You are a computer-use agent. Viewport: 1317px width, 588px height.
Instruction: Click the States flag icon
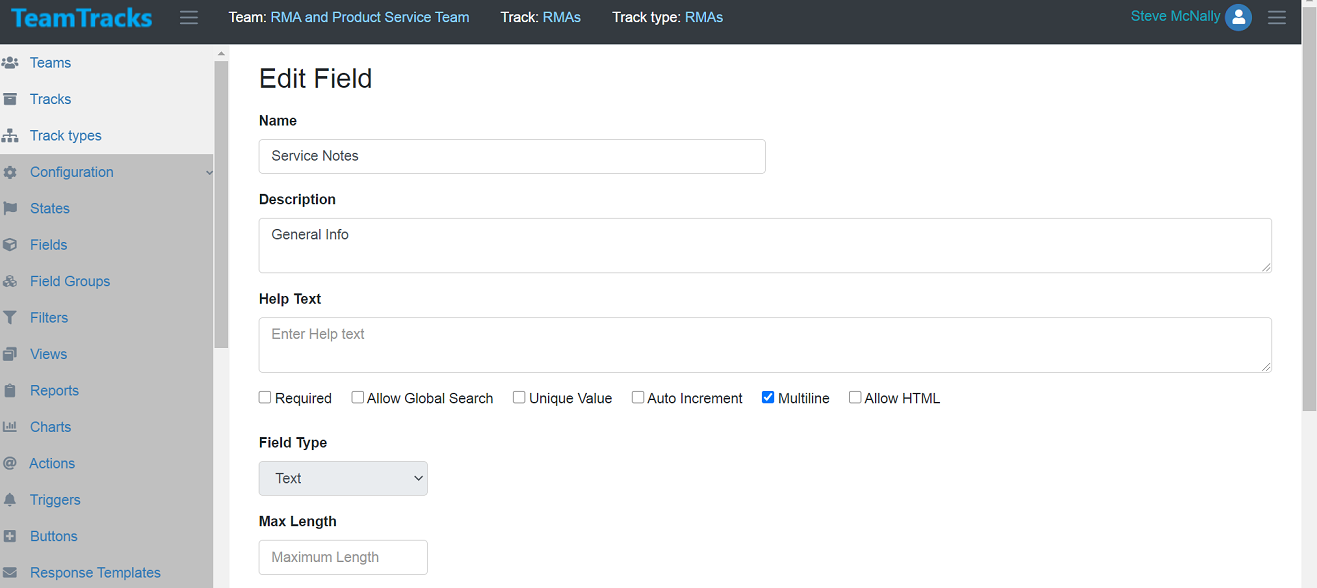[x=10, y=209]
